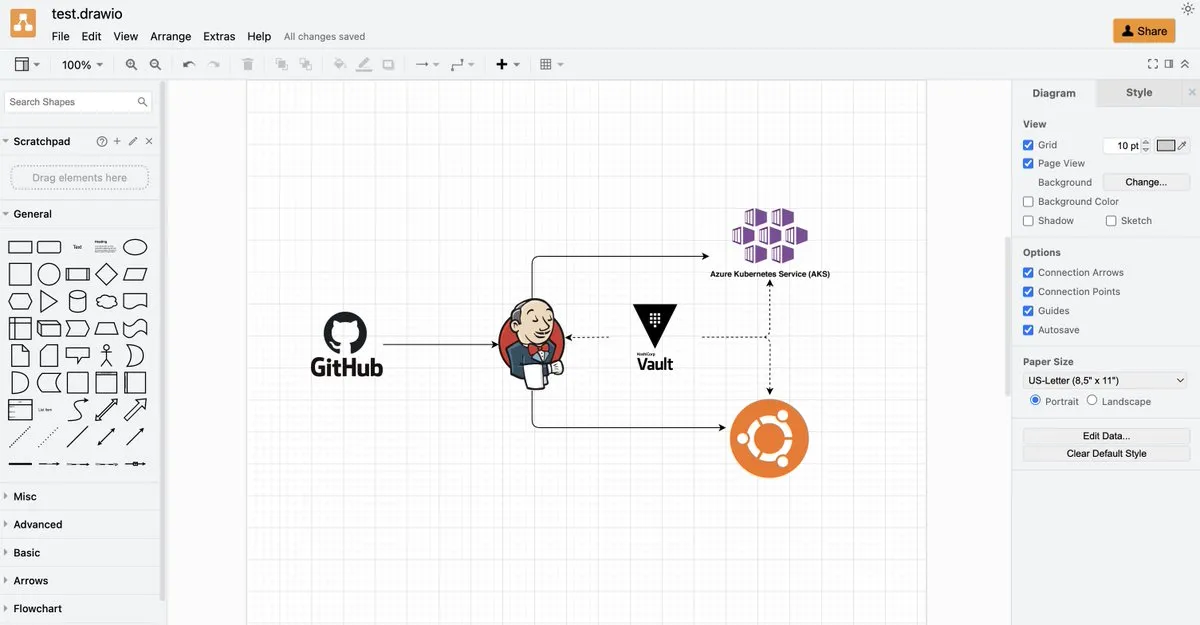Screen dimensions: 1200x625
Task: Click the zoom out magnifier icon
Action: 155,65
